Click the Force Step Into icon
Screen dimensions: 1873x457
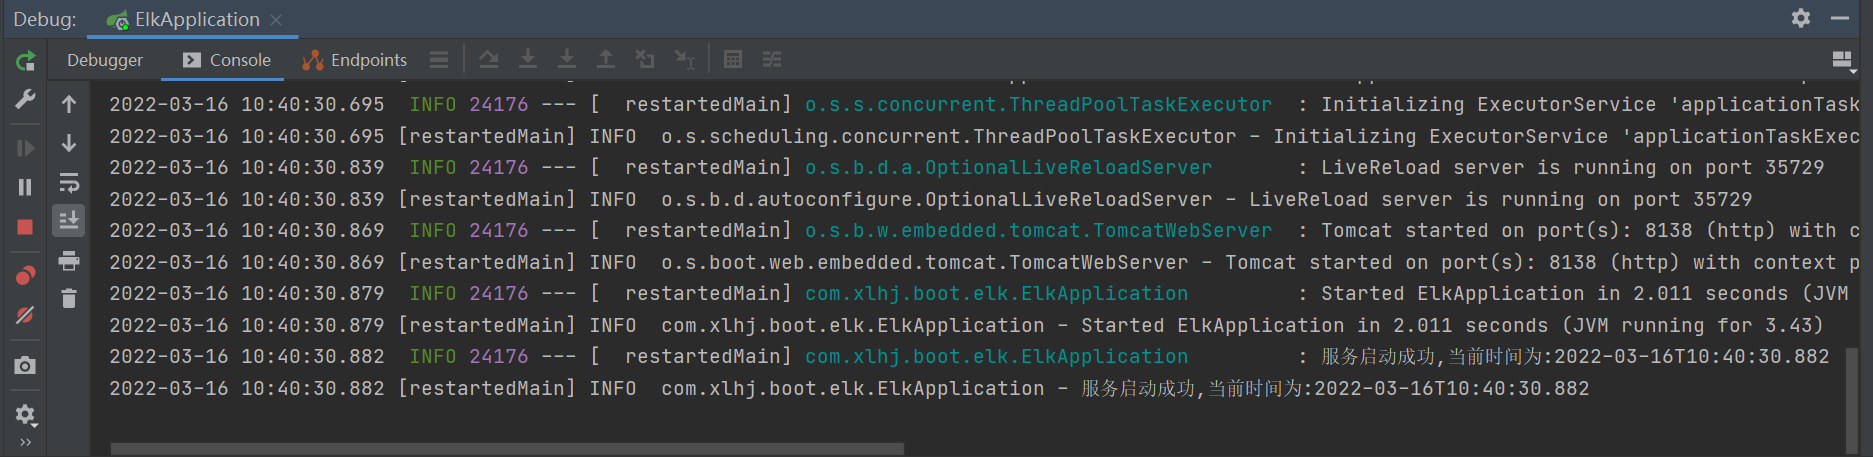pyautogui.click(x=567, y=60)
